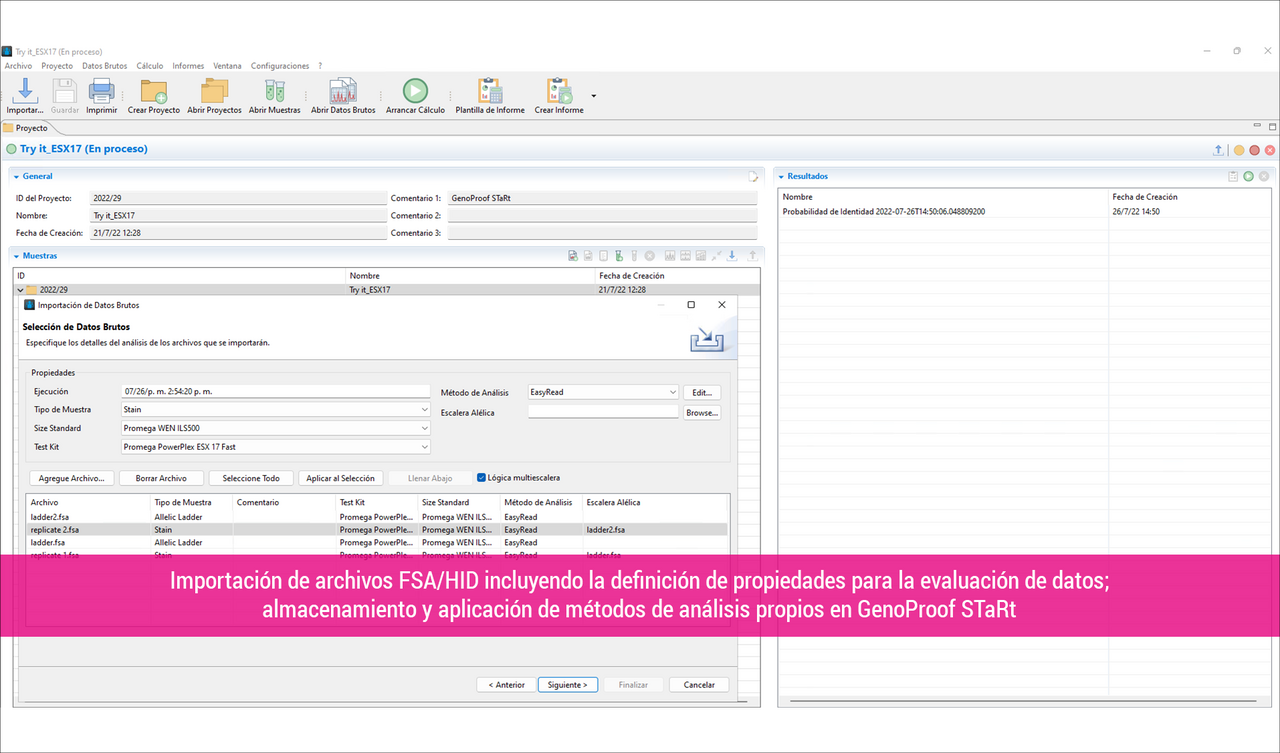Click the Imprimir printer icon

click(101, 90)
